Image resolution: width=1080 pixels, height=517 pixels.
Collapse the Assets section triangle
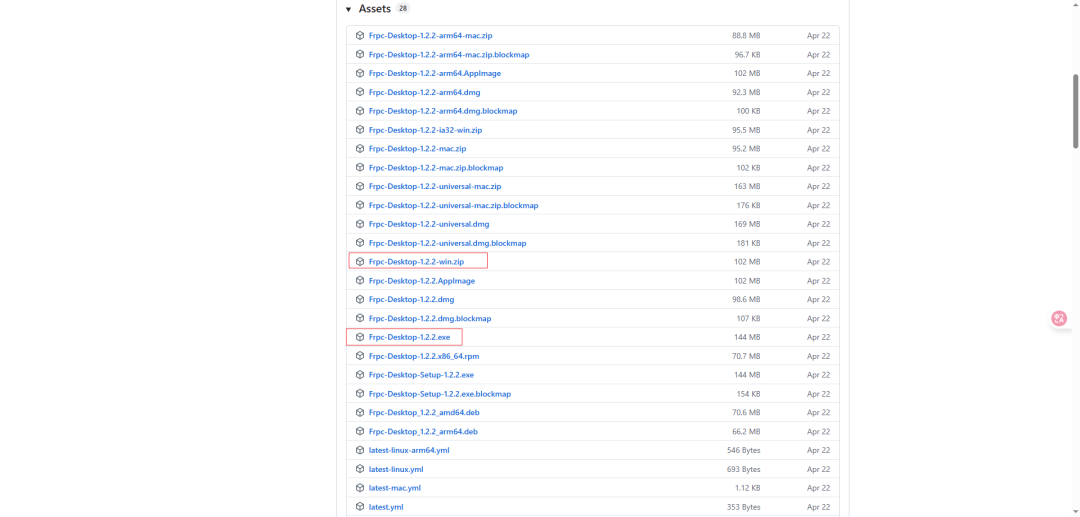tap(349, 10)
